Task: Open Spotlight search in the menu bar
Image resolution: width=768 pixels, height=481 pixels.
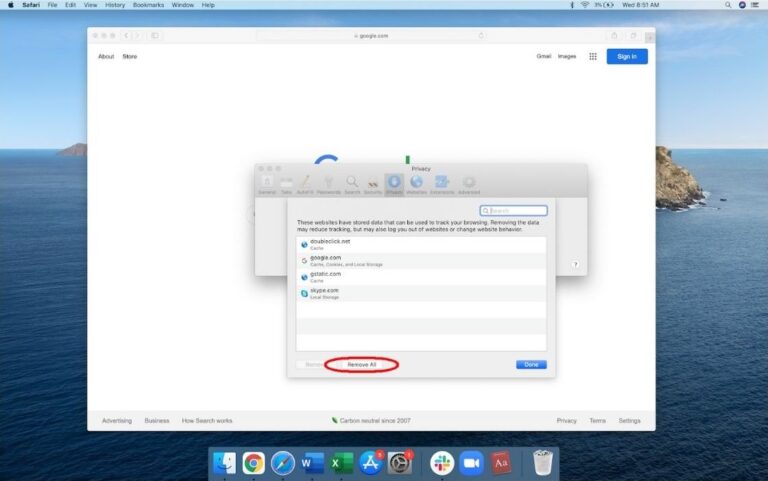Action: click(728, 5)
